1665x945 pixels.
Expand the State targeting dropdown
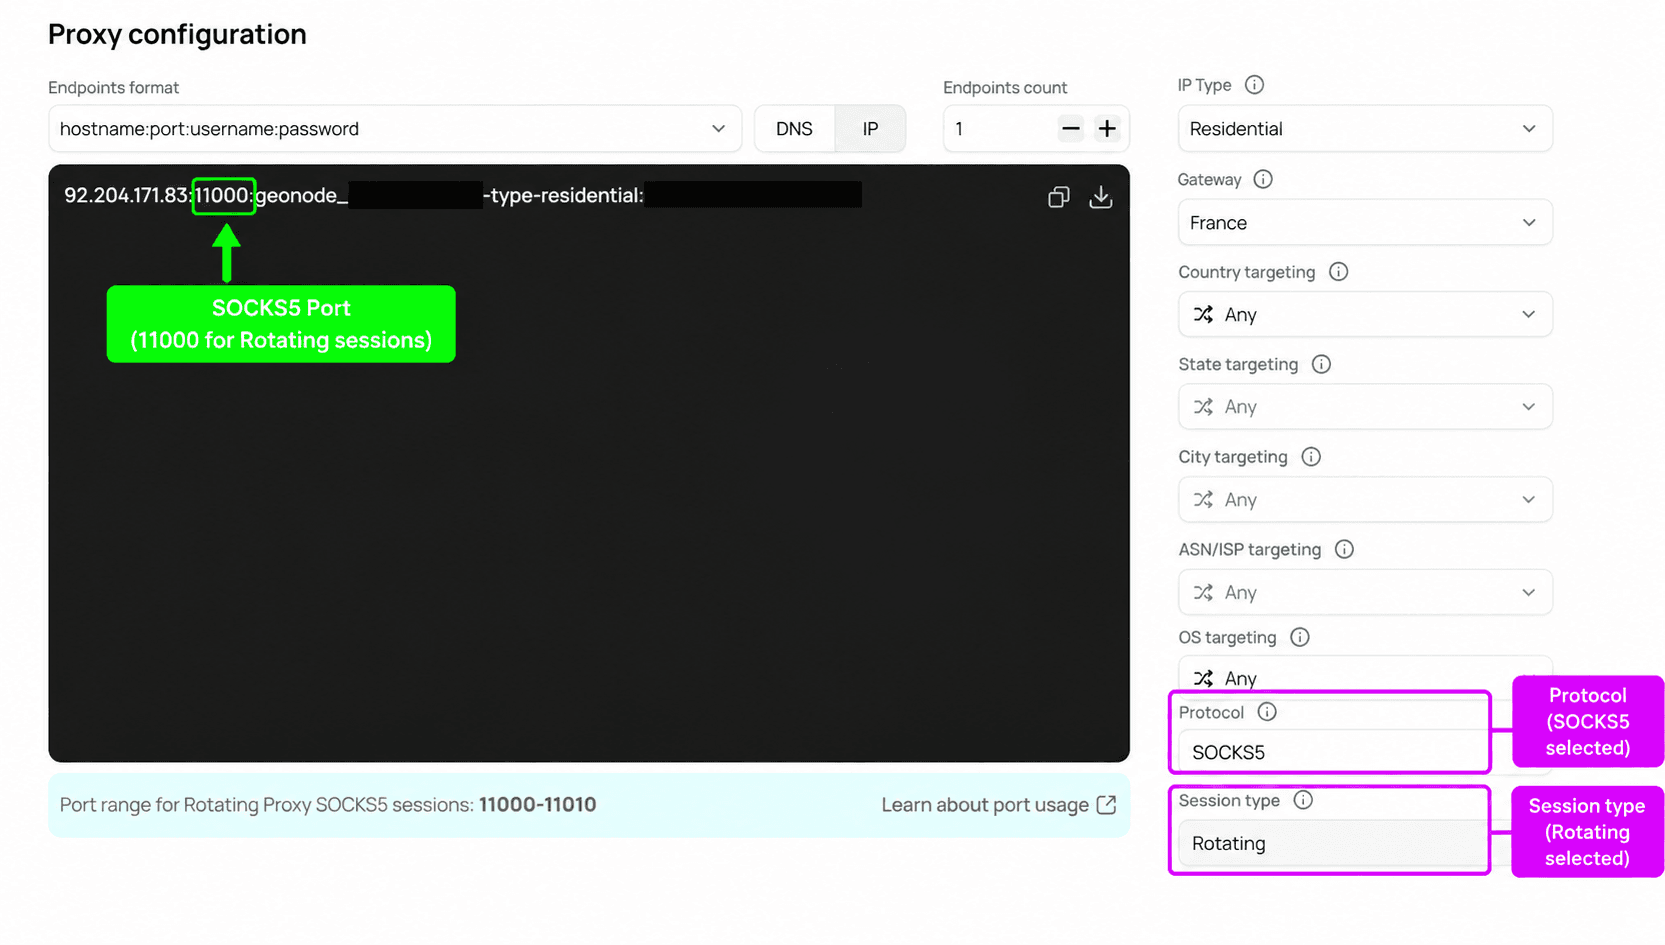pyautogui.click(x=1365, y=407)
